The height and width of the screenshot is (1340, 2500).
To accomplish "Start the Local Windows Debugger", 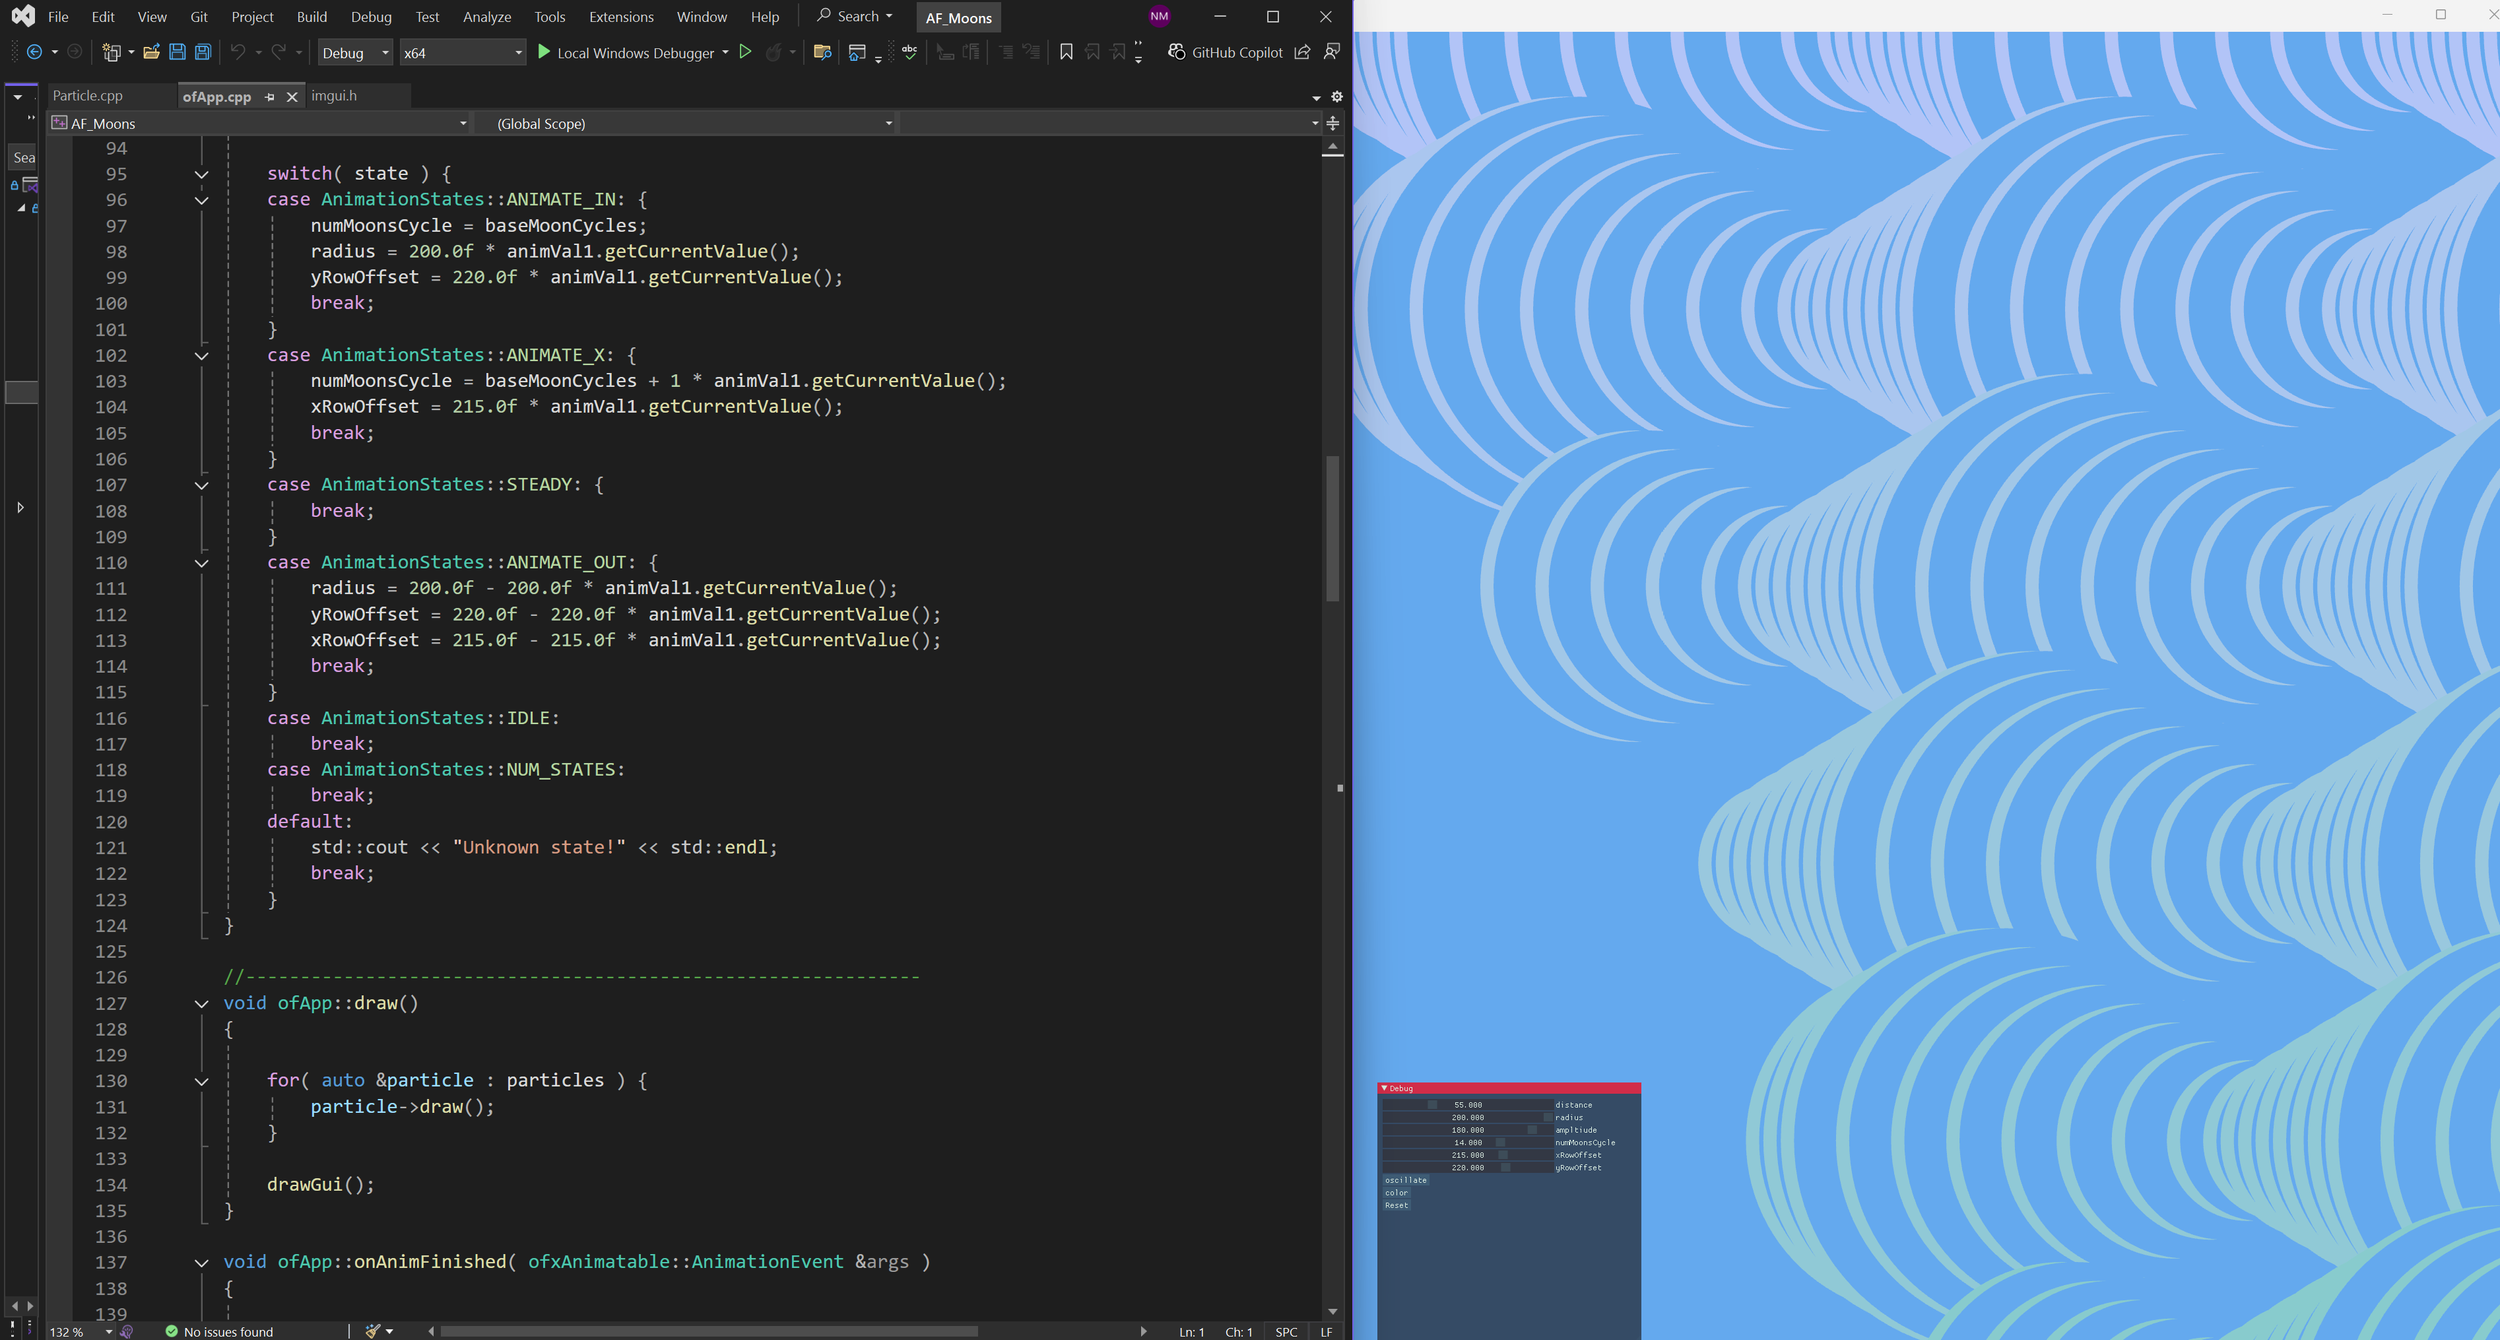I will 625,53.
